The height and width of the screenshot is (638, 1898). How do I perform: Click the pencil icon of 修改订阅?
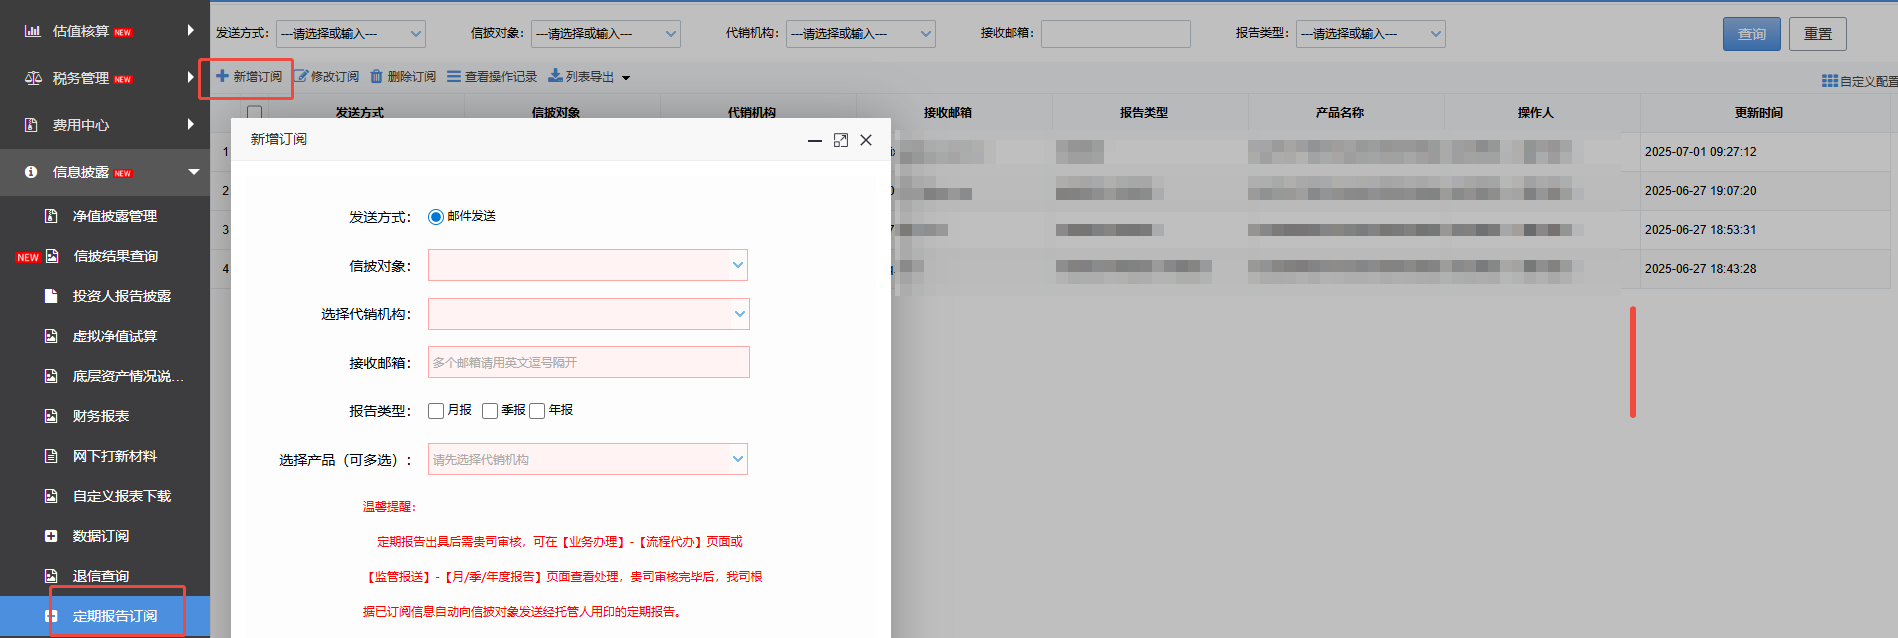[301, 76]
